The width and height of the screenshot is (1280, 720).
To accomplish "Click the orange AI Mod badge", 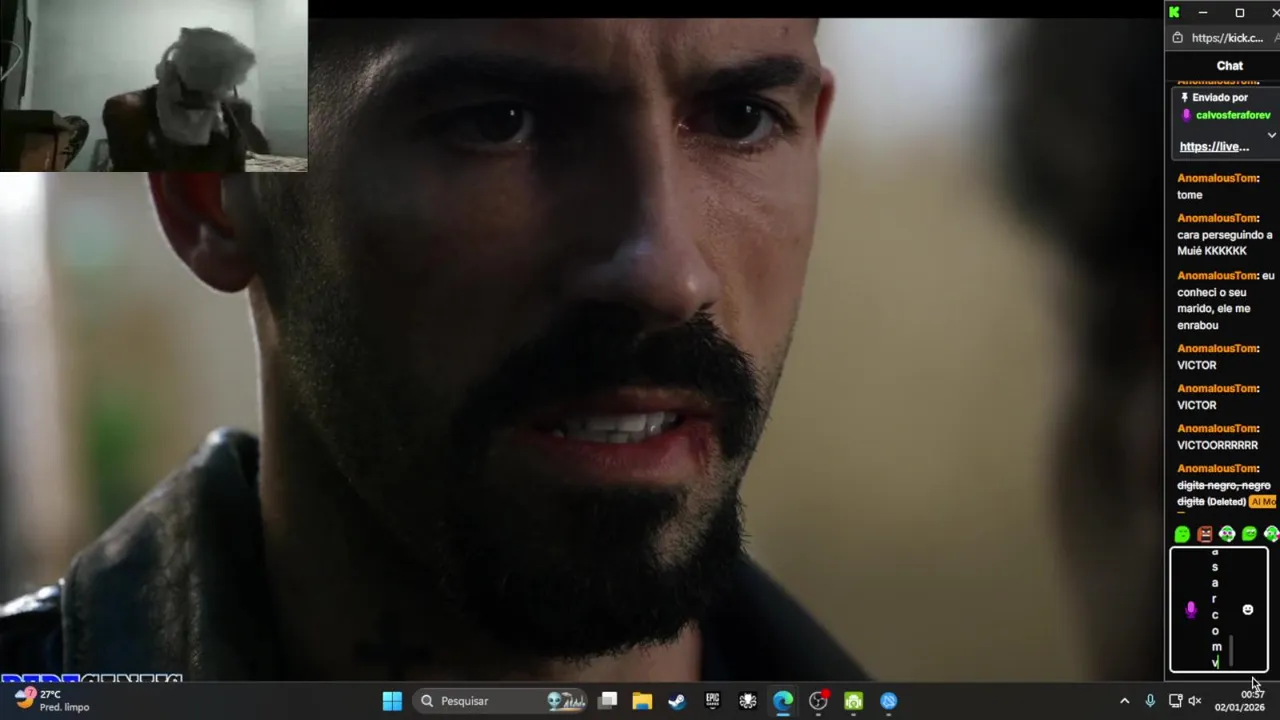I will [1264, 502].
